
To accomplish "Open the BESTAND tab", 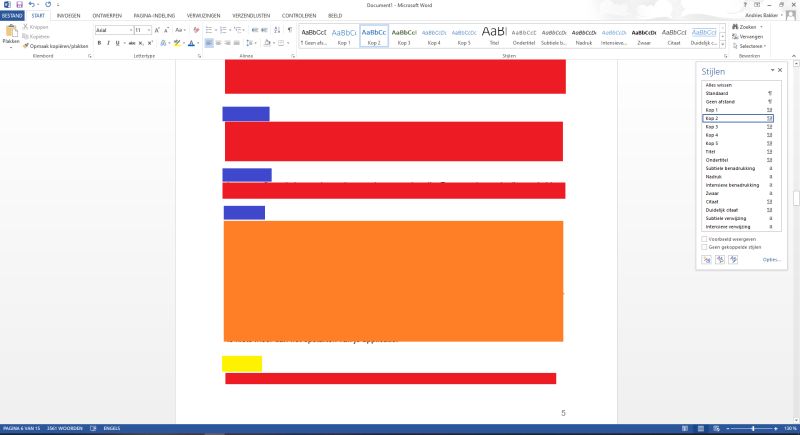I will click(x=12, y=16).
